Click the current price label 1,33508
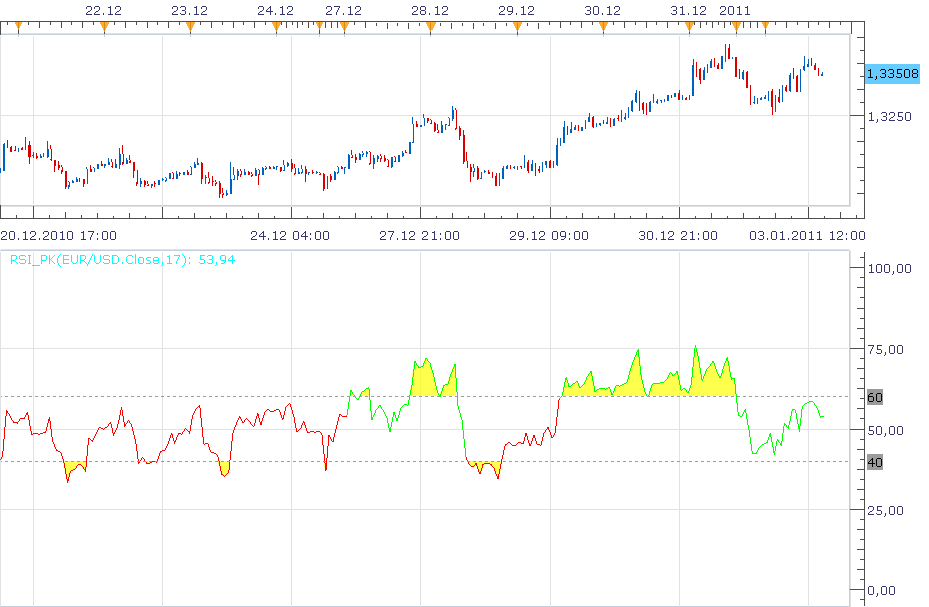 click(892, 73)
